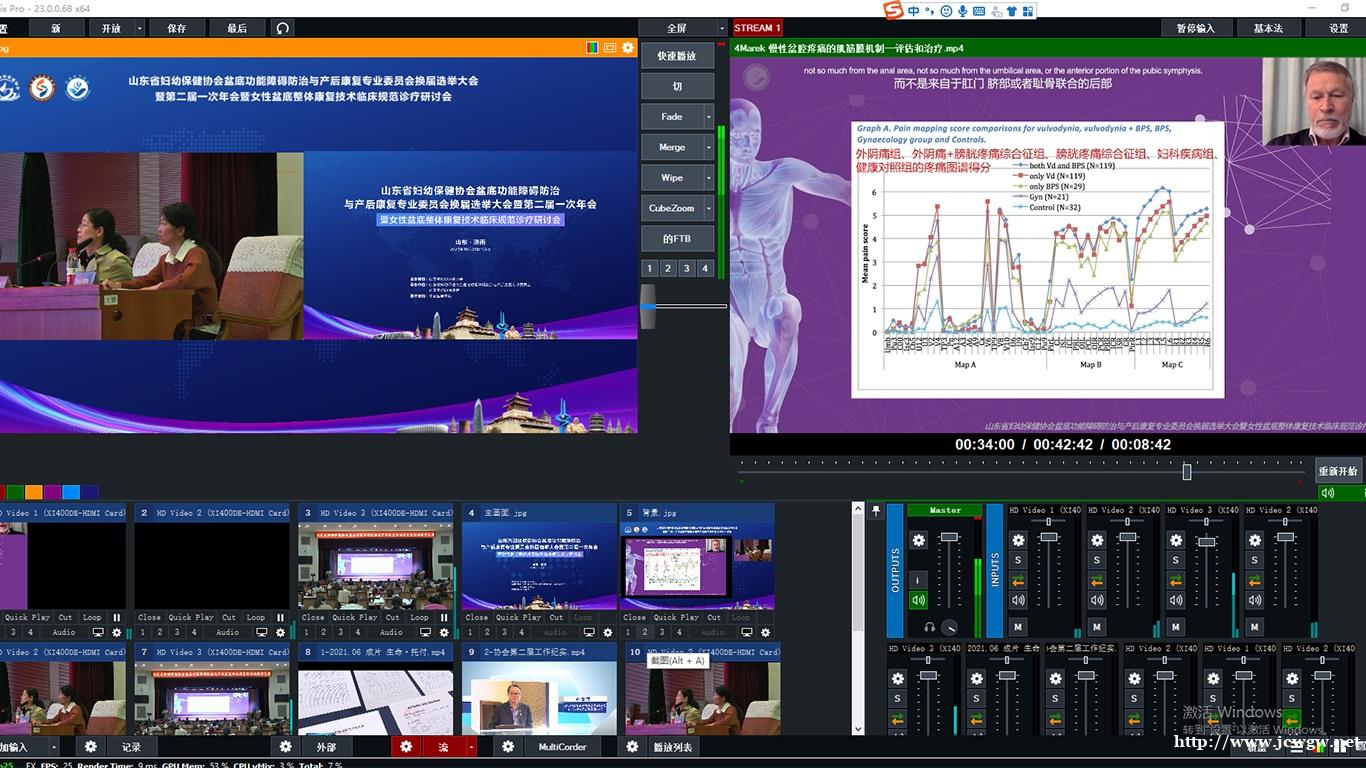Click the 设置 menu button at top right
The image size is (1366, 768).
coord(1338,28)
